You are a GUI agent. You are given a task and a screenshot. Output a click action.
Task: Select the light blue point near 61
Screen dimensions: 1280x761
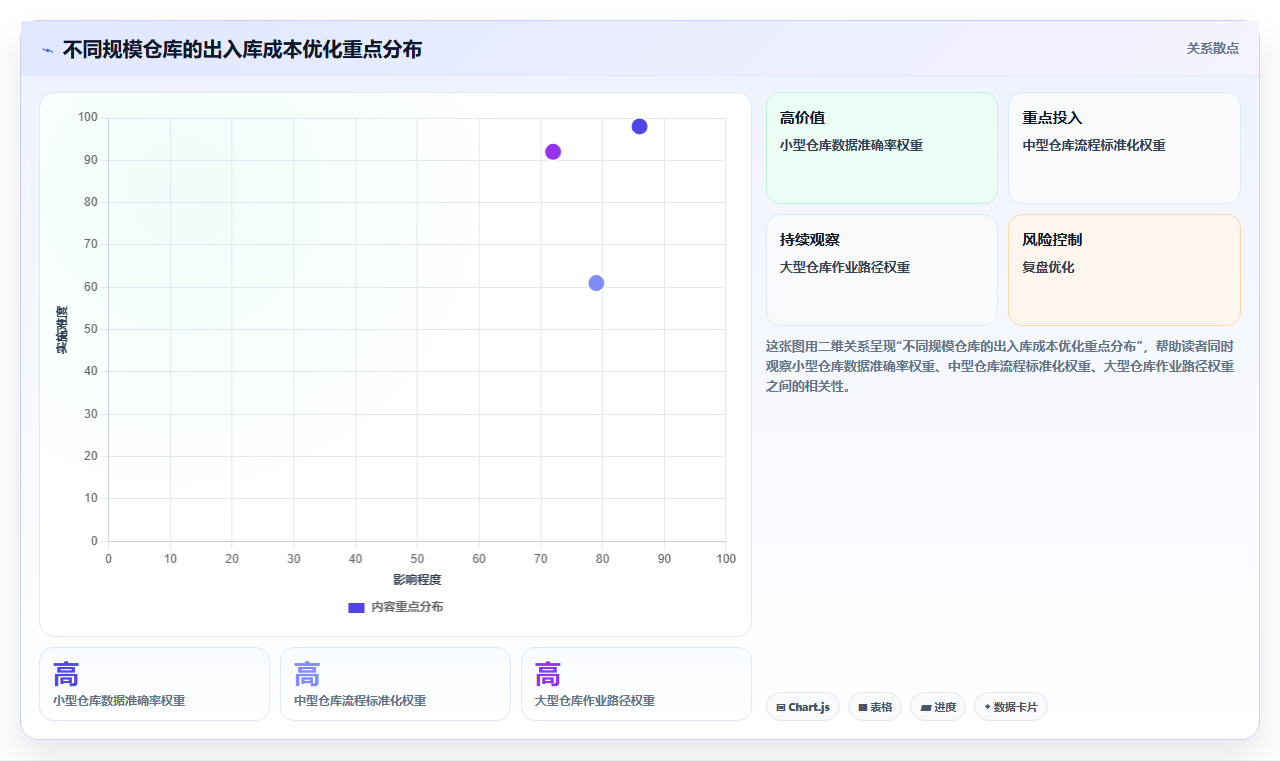[596, 283]
